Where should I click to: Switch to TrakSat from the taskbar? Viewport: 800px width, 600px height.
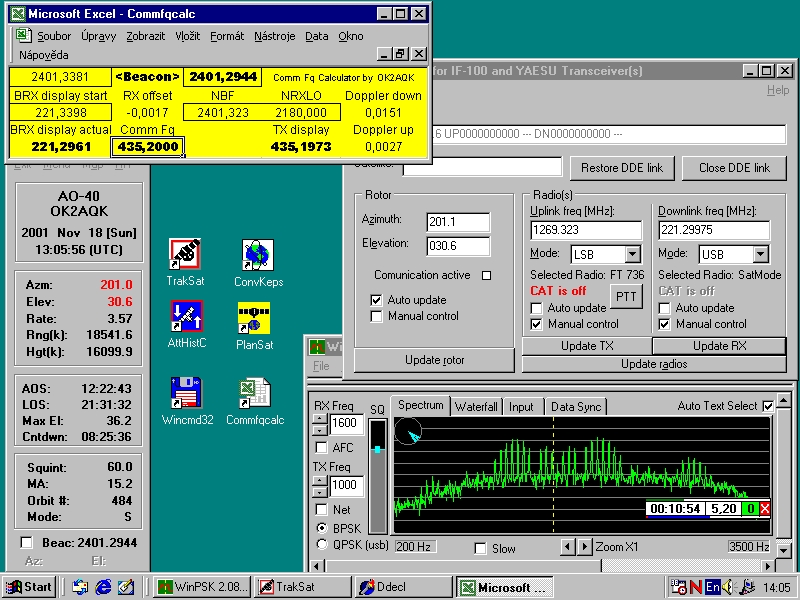pyautogui.click(x=303, y=587)
